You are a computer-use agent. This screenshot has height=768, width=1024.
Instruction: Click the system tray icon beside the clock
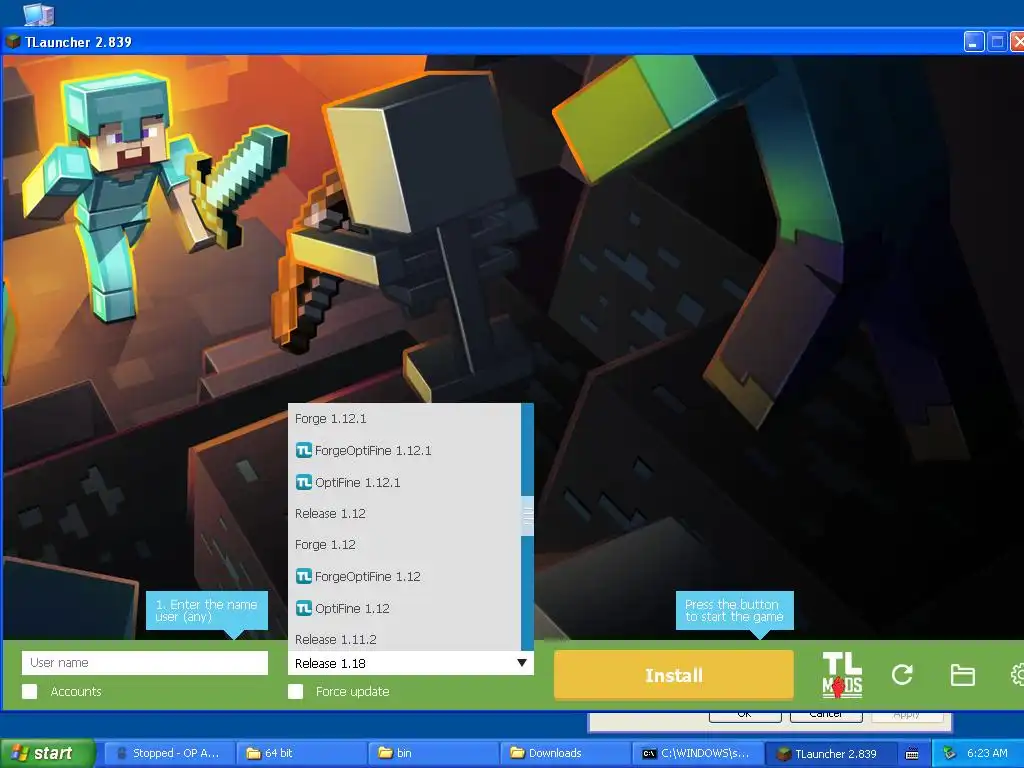coord(950,753)
